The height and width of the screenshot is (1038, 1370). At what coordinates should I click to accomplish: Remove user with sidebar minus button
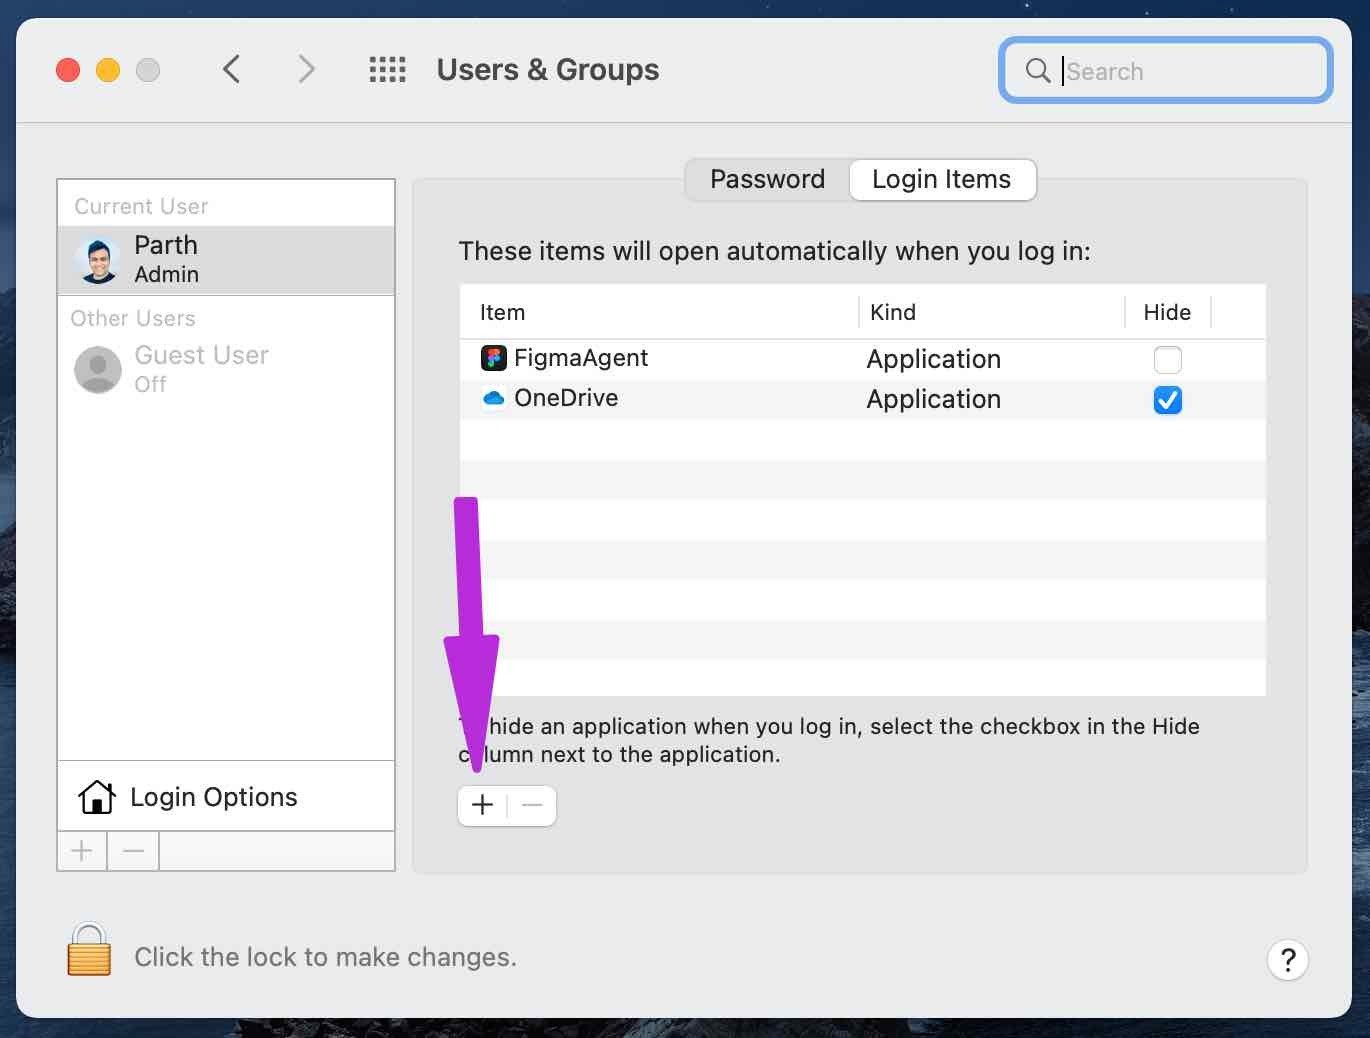point(133,851)
